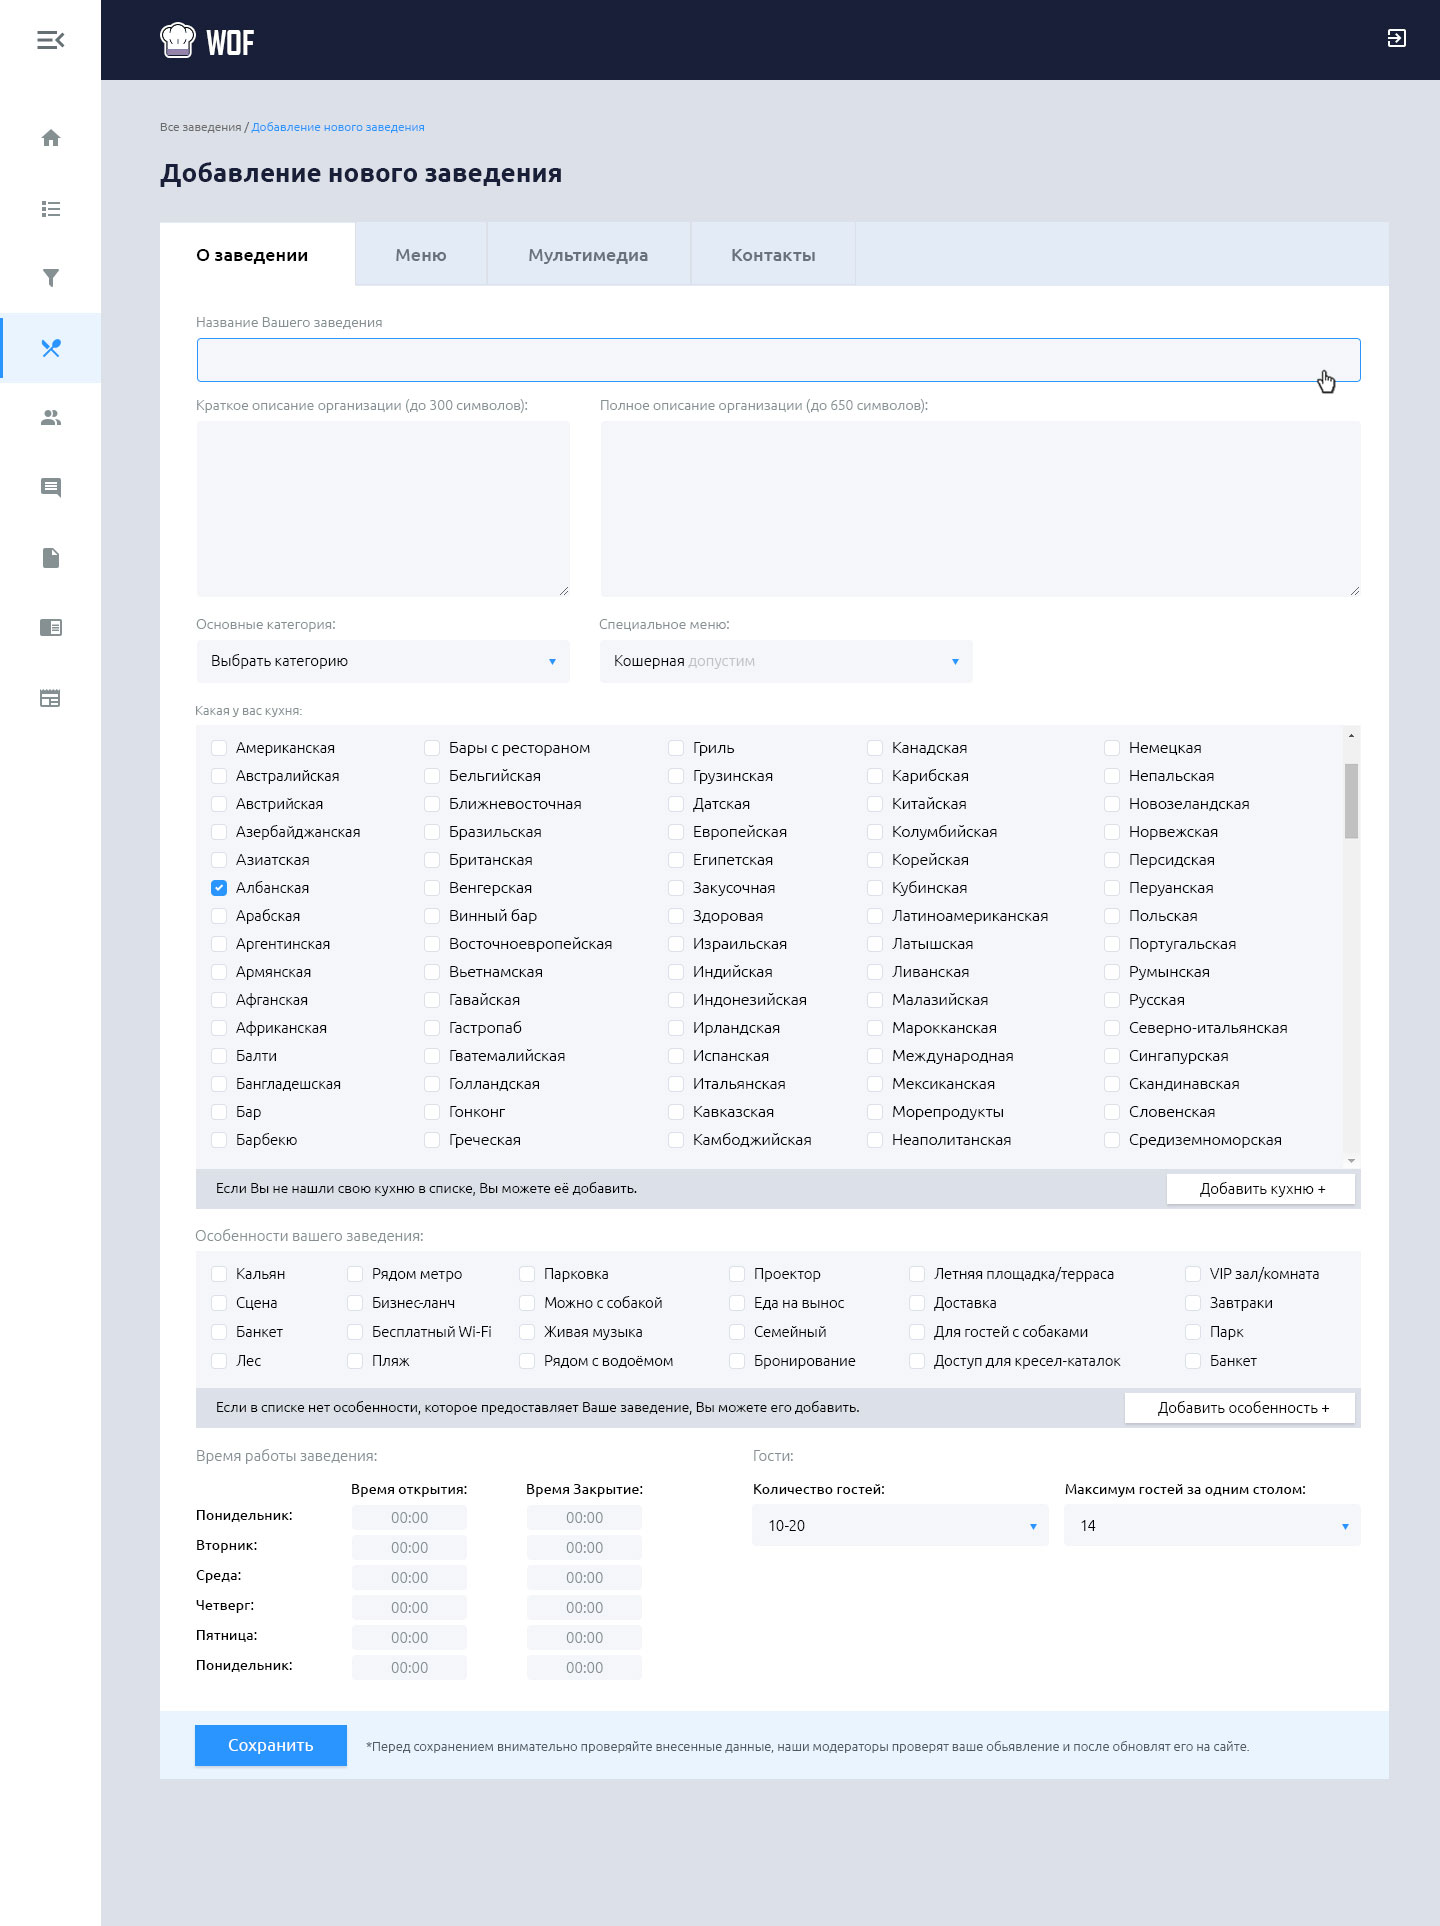Click the Добавить кухню + button
The height and width of the screenshot is (1926, 1440).
click(1261, 1189)
